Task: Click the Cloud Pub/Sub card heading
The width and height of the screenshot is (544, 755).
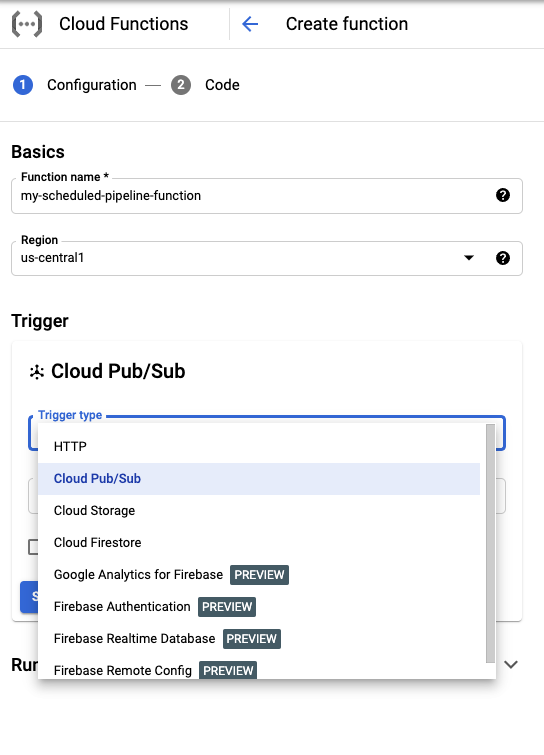Action: point(118,372)
